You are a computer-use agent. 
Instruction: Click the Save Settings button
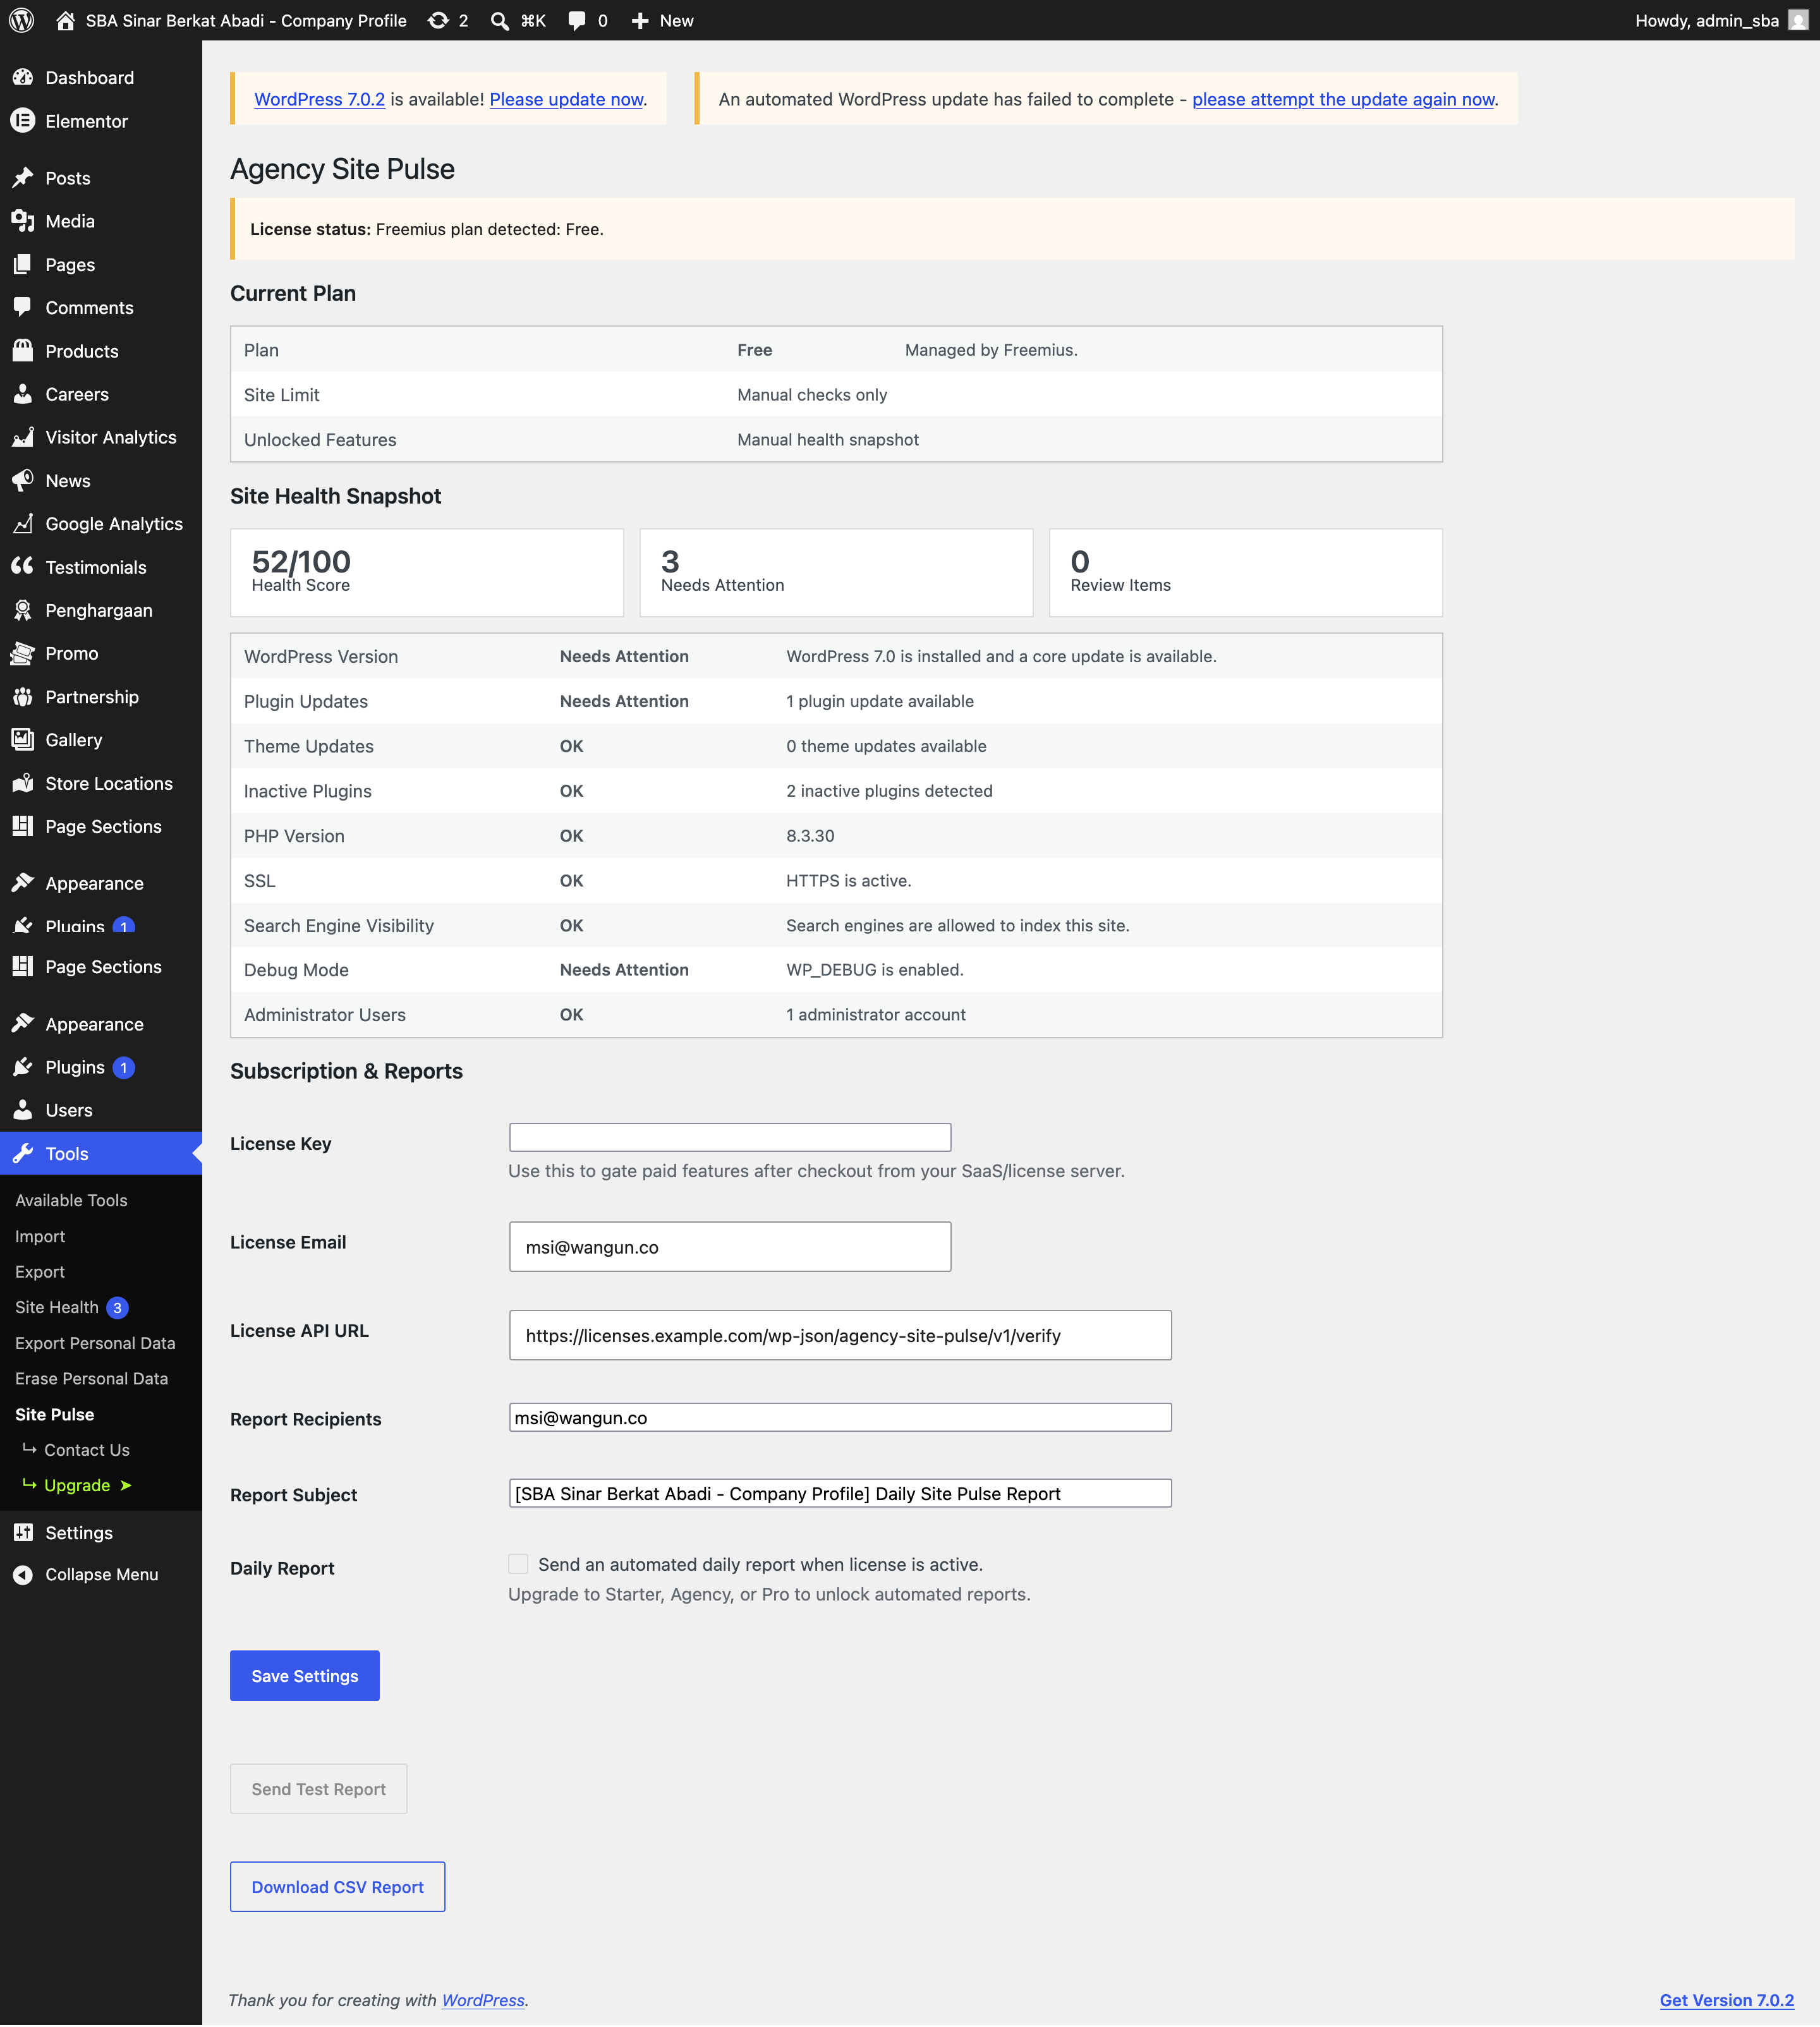click(x=305, y=1676)
